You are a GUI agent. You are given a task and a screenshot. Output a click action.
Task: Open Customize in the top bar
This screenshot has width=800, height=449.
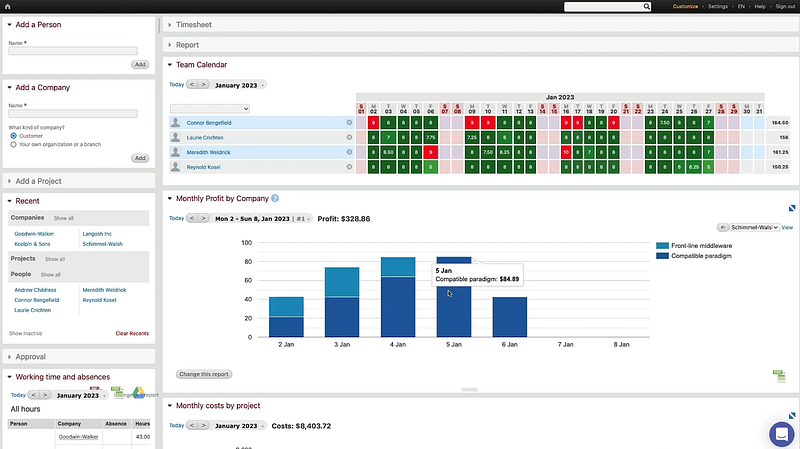tap(685, 7)
